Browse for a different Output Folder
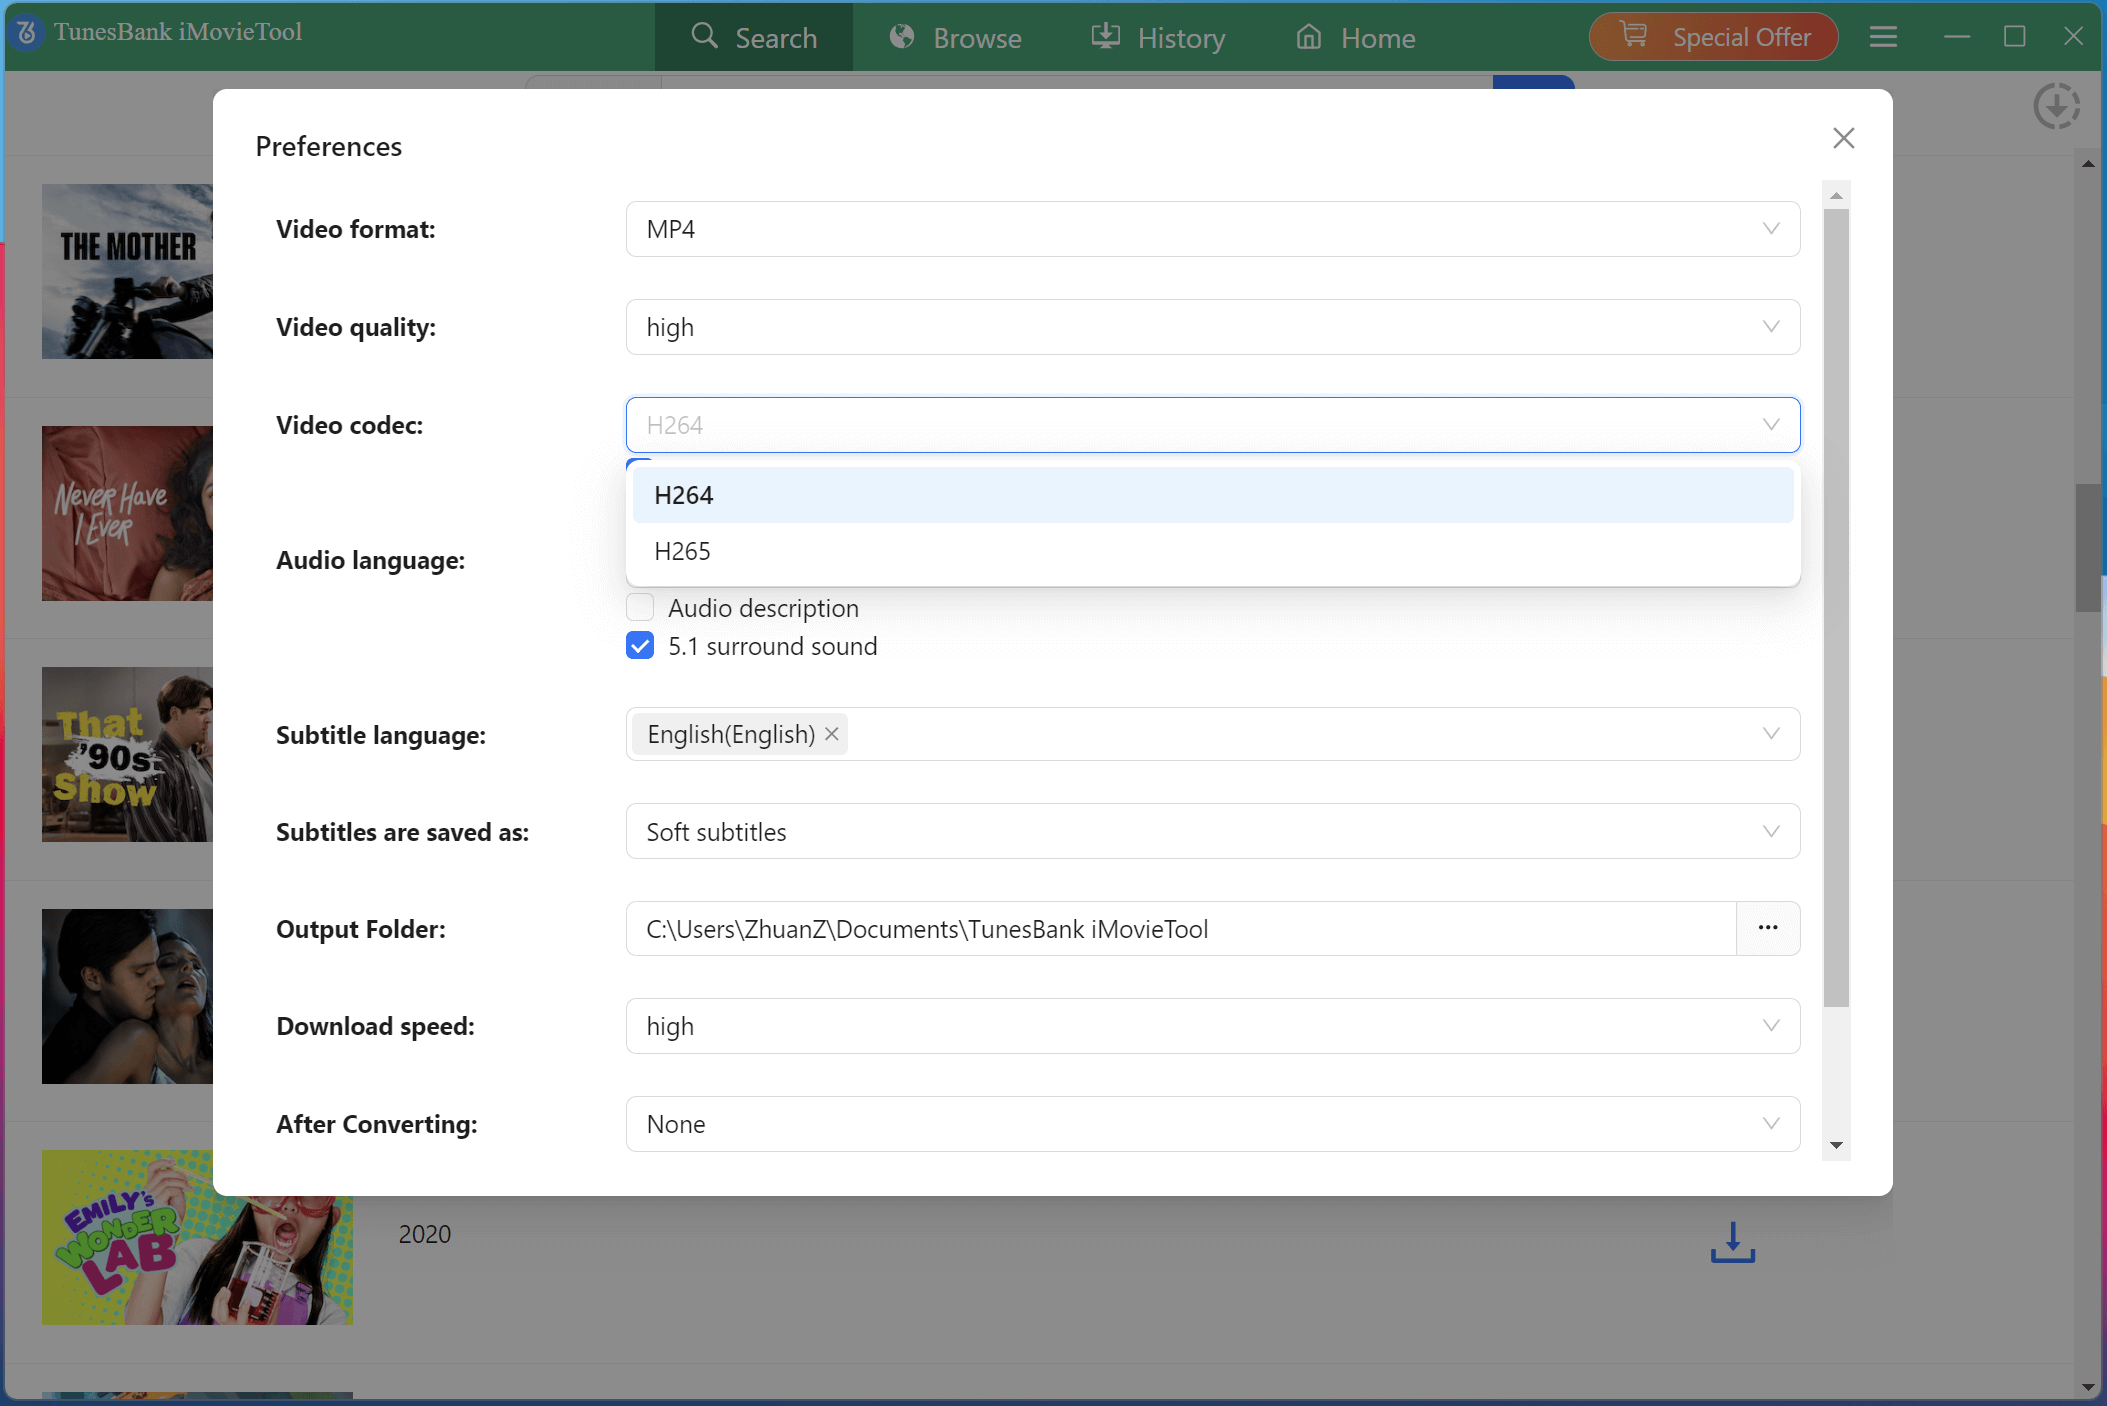 point(1768,928)
